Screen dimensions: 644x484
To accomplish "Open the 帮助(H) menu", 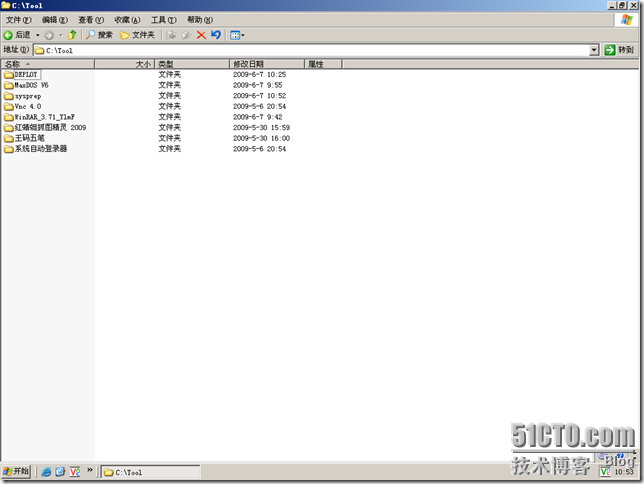I will click(x=200, y=20).
